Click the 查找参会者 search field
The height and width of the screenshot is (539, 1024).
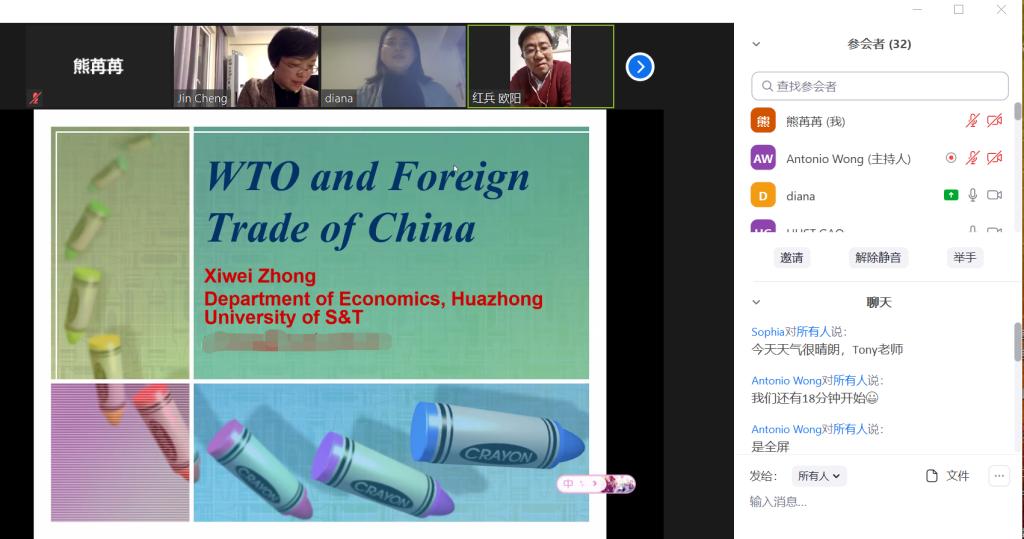click(x=880, y=86)
